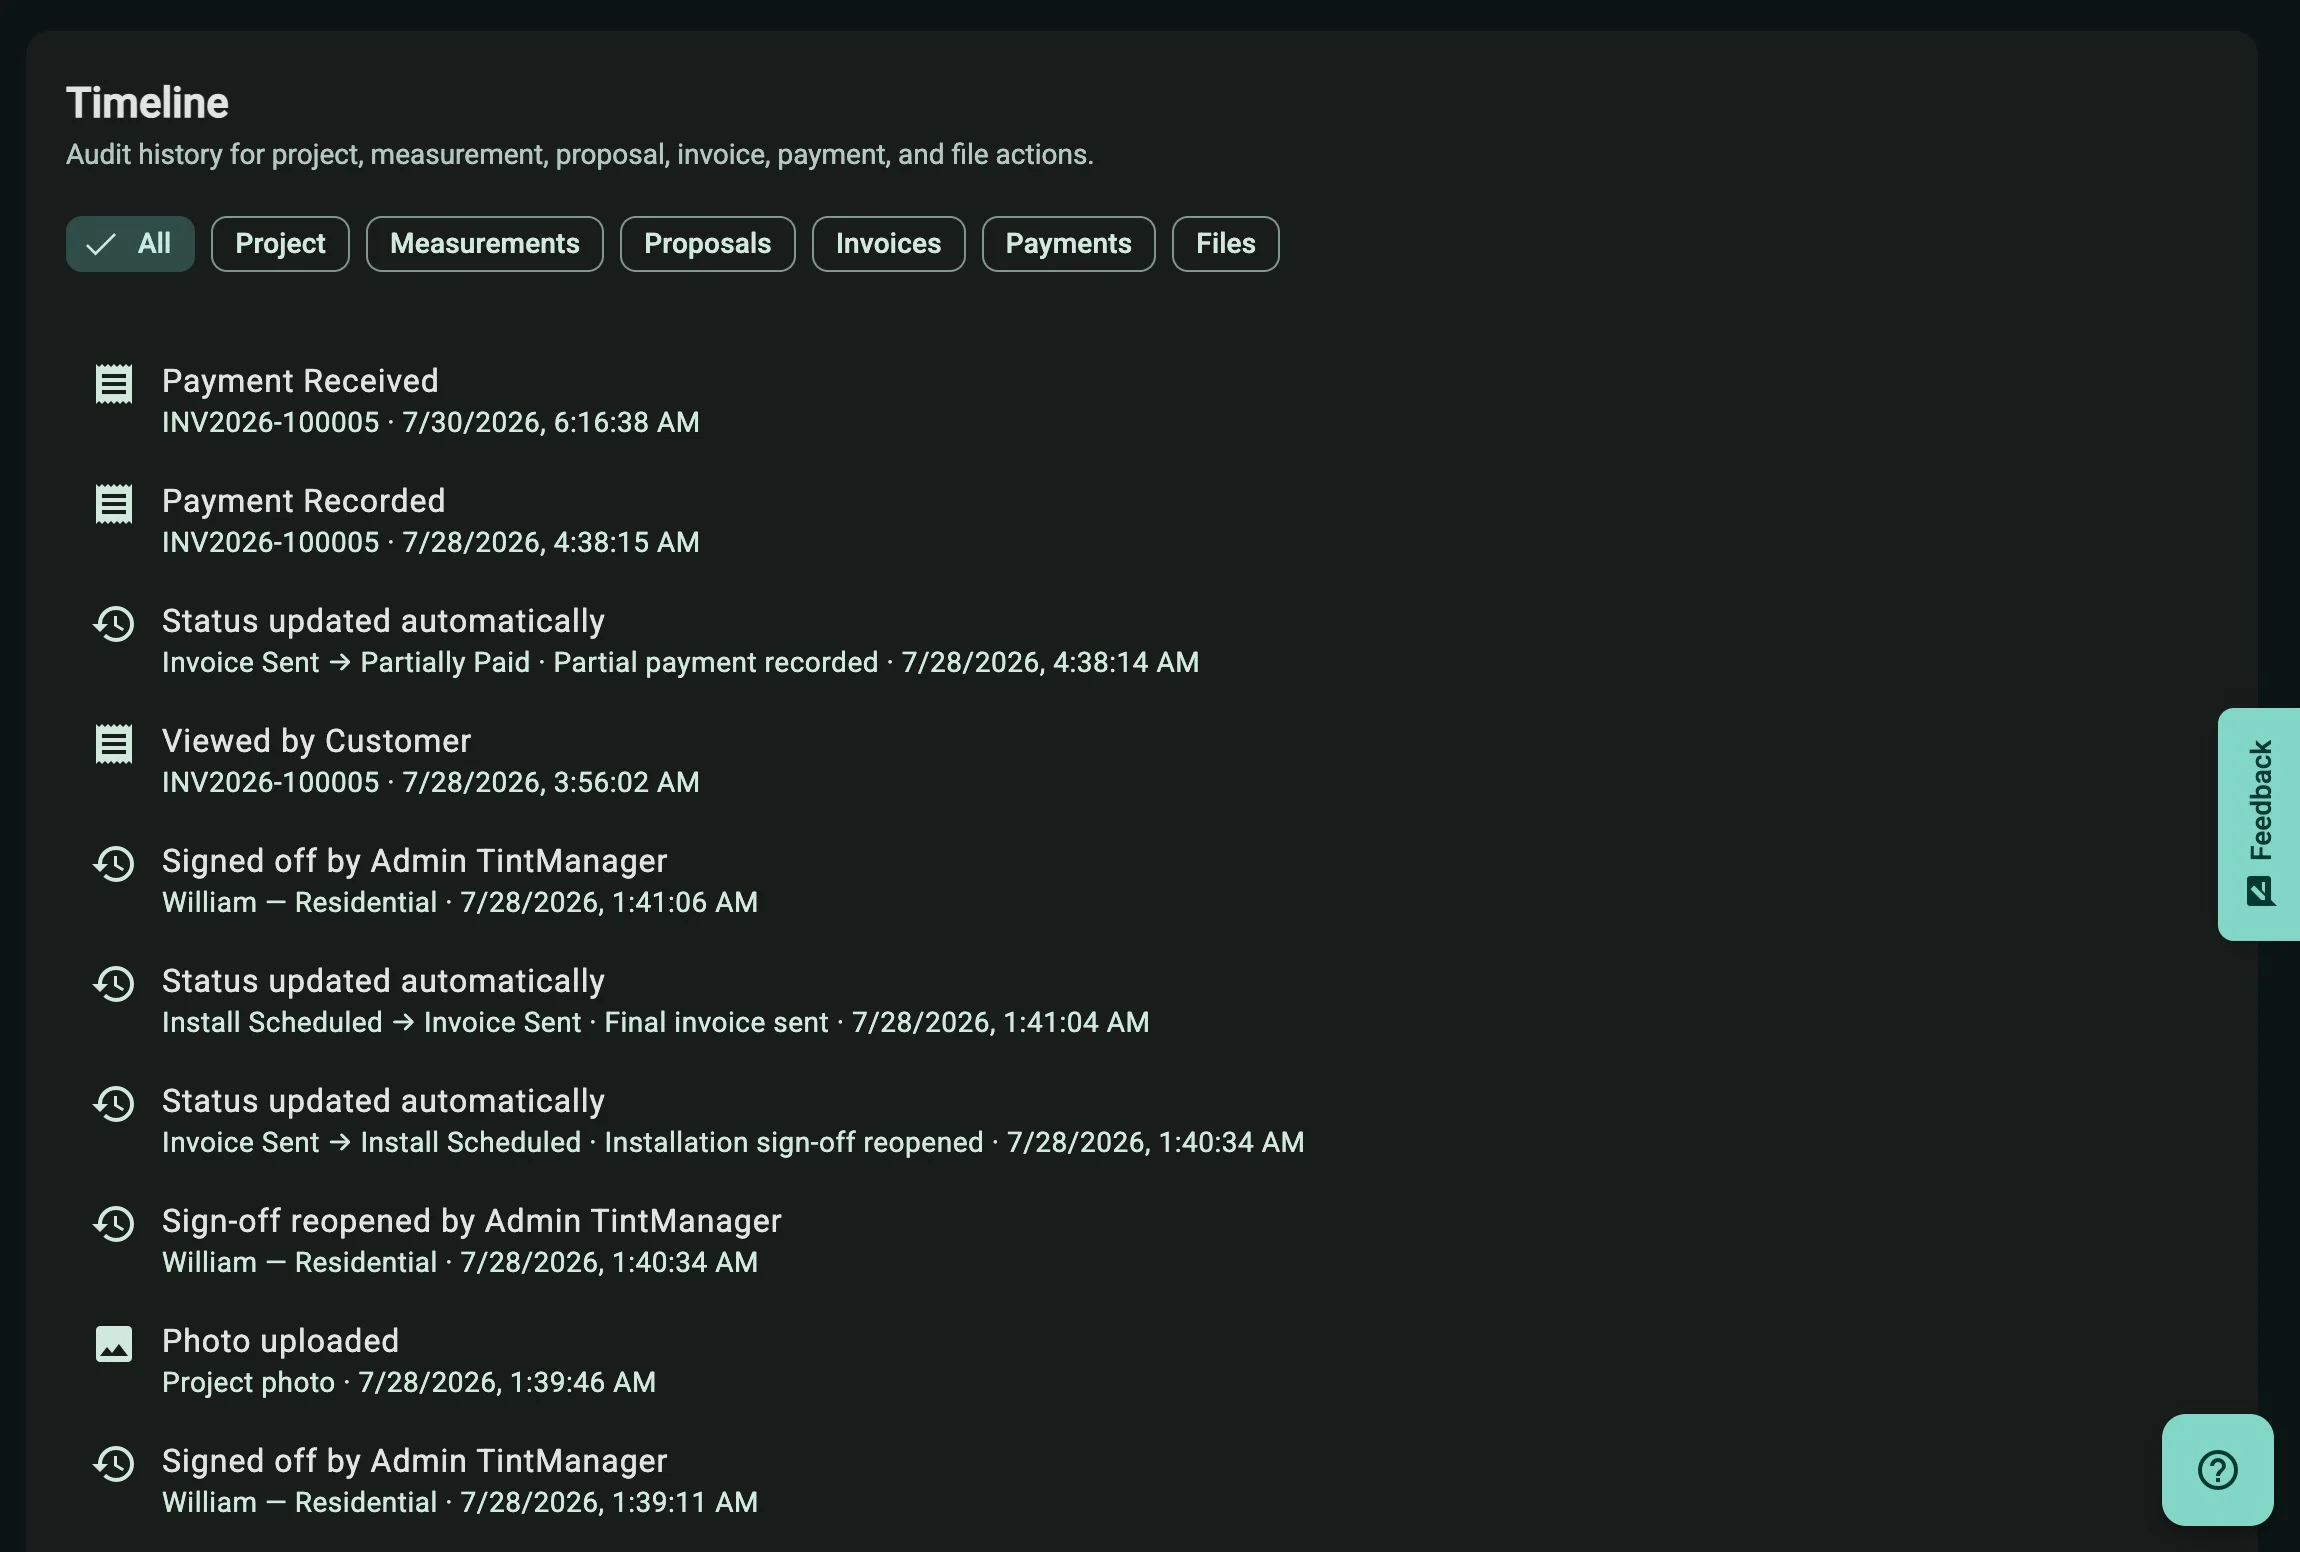Filter timeline by Invoices
Screen dimensions: 2300x1552
[889, 244]
